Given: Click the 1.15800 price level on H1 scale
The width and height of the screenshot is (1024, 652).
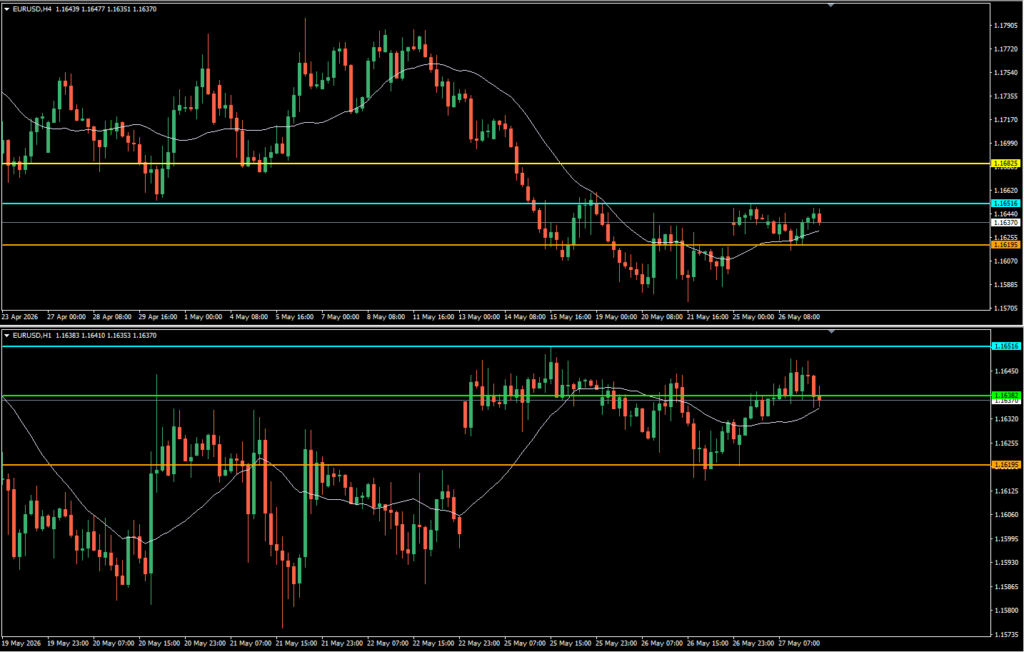Looking at the screenshot, I should 1007,611.
